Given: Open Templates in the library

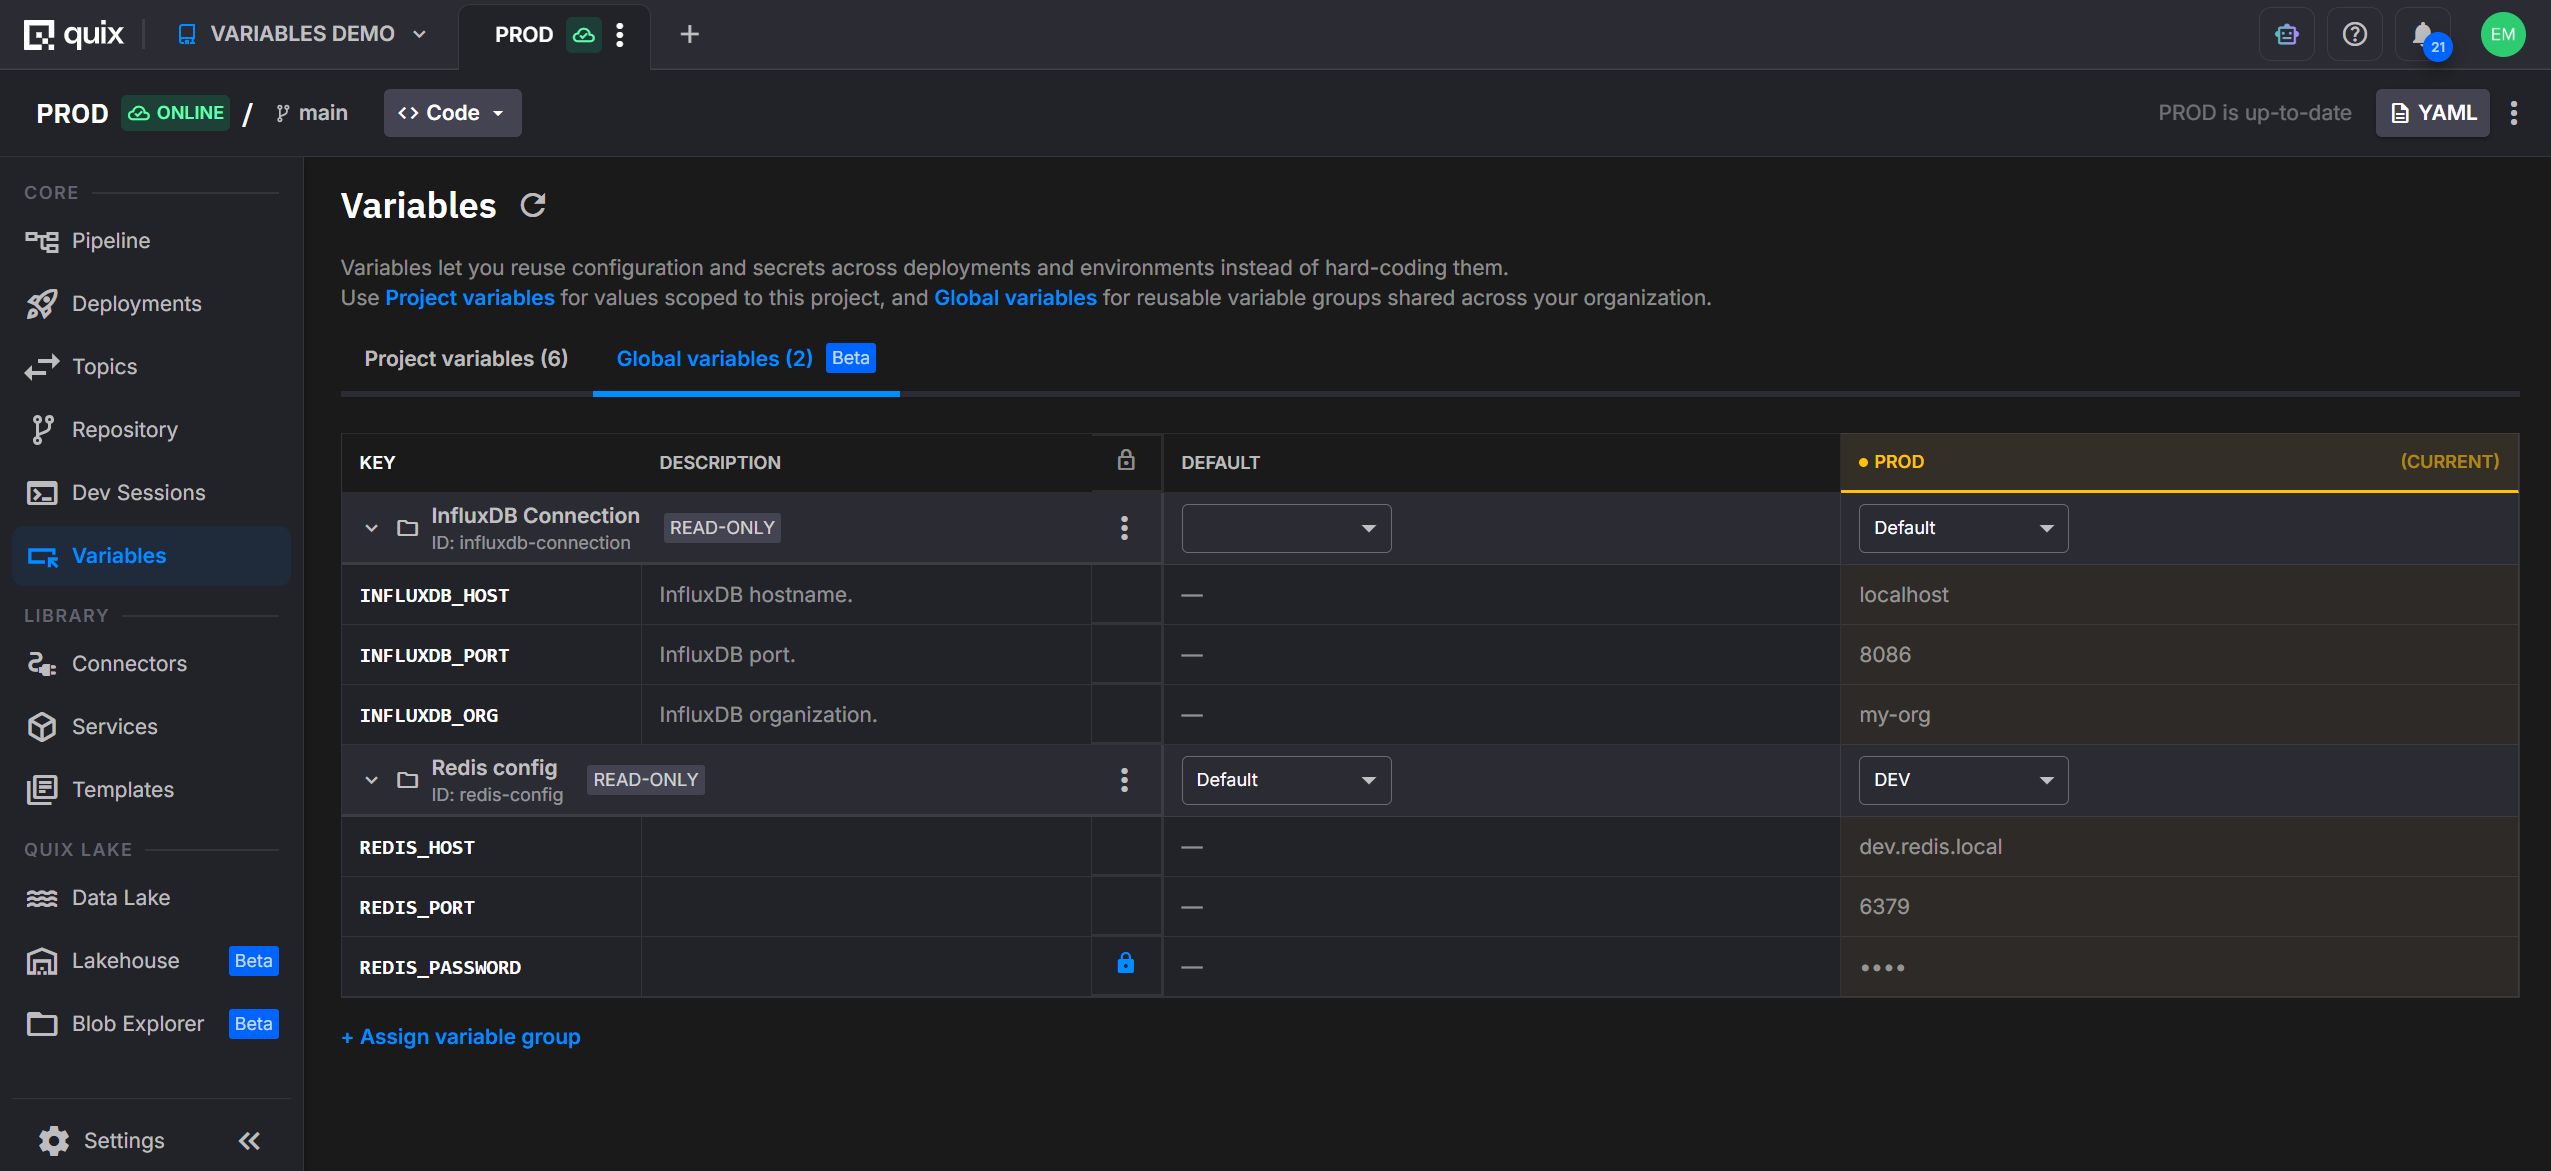Looking at the screenshot, I should click(151, 790).
